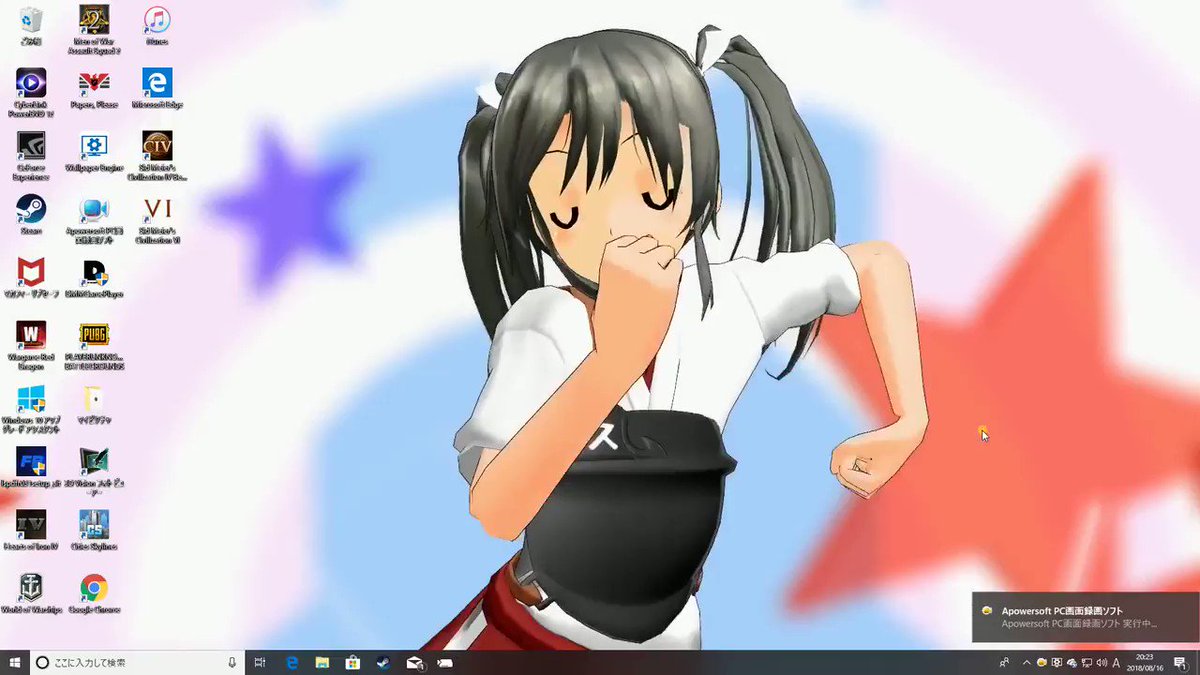Click the Apowersoft recording notification popup

click(x=1085, y=617)
